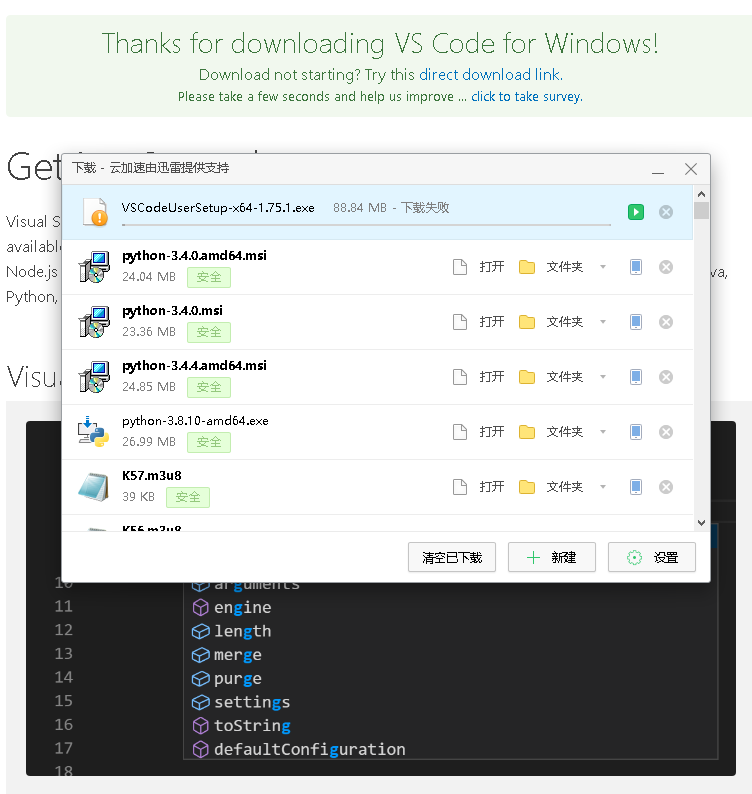Viewport: 752px width, 794px height.
Task: Click to take survey link
Action: pos(527,97)
